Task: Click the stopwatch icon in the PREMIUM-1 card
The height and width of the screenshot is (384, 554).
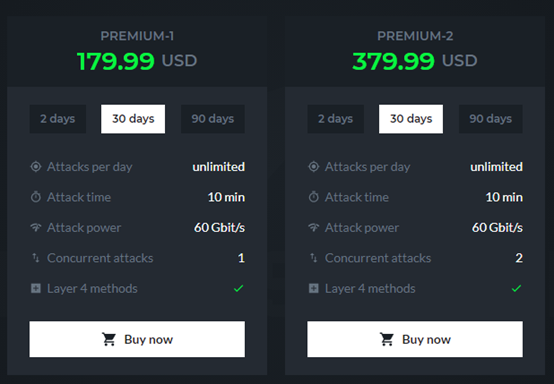Action: point(36,197)
